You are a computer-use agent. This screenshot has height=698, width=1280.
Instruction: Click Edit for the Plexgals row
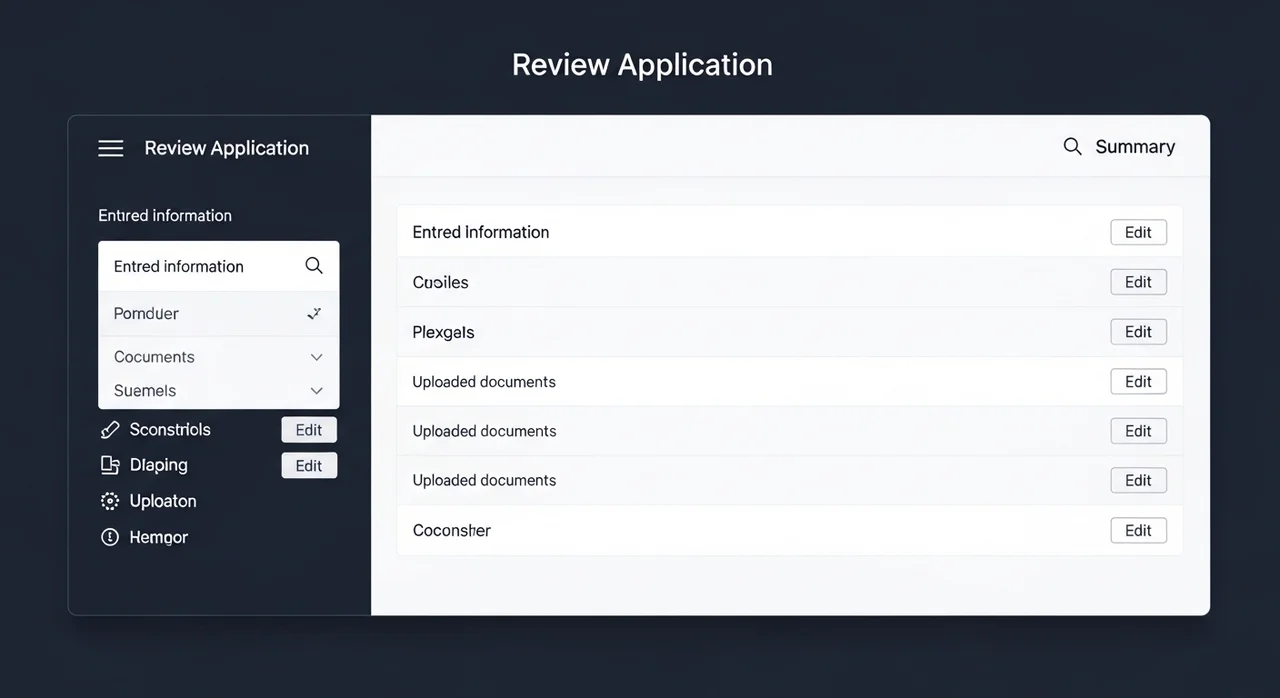point(1138,332)
